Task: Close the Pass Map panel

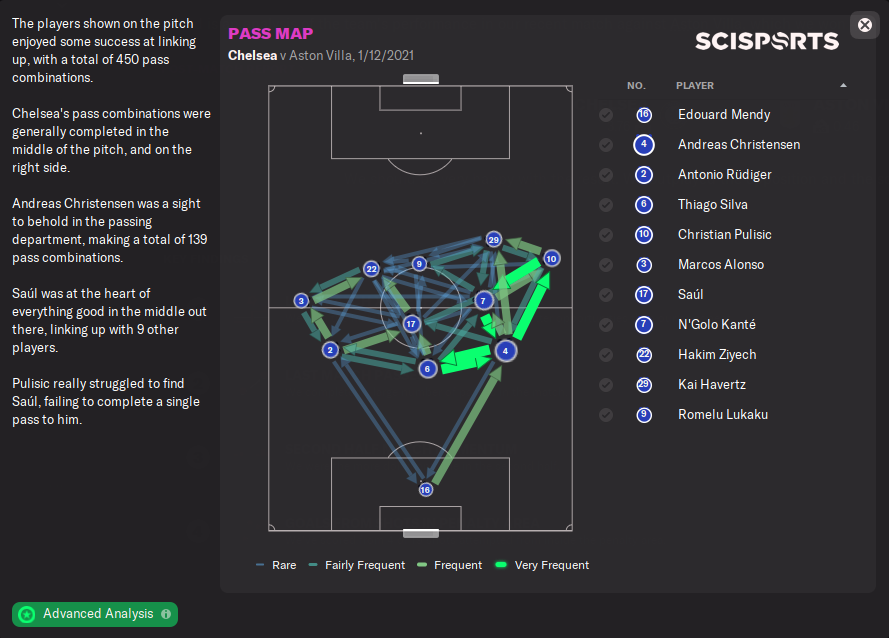Action: 865,25
